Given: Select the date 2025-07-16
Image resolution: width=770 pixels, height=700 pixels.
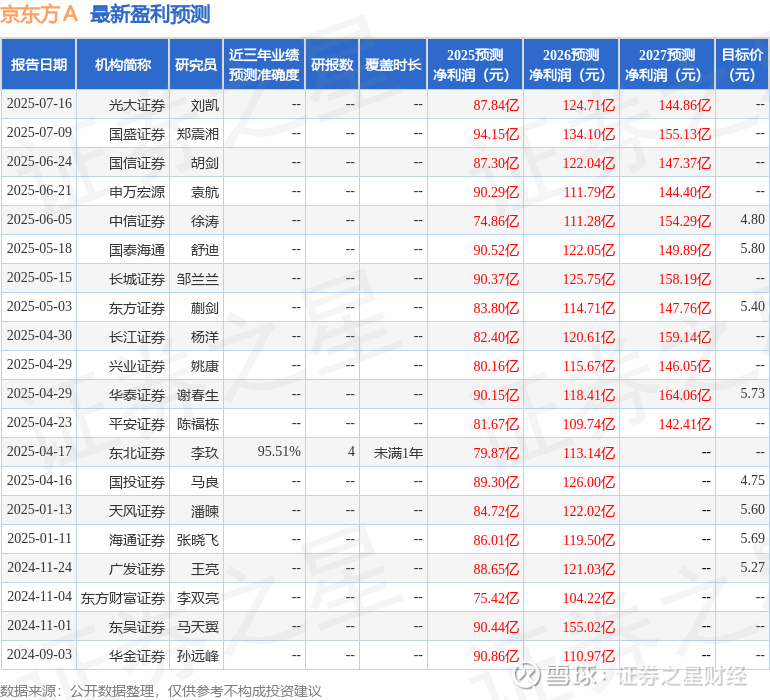Looking at the screenshot, I should click(39, 104).
